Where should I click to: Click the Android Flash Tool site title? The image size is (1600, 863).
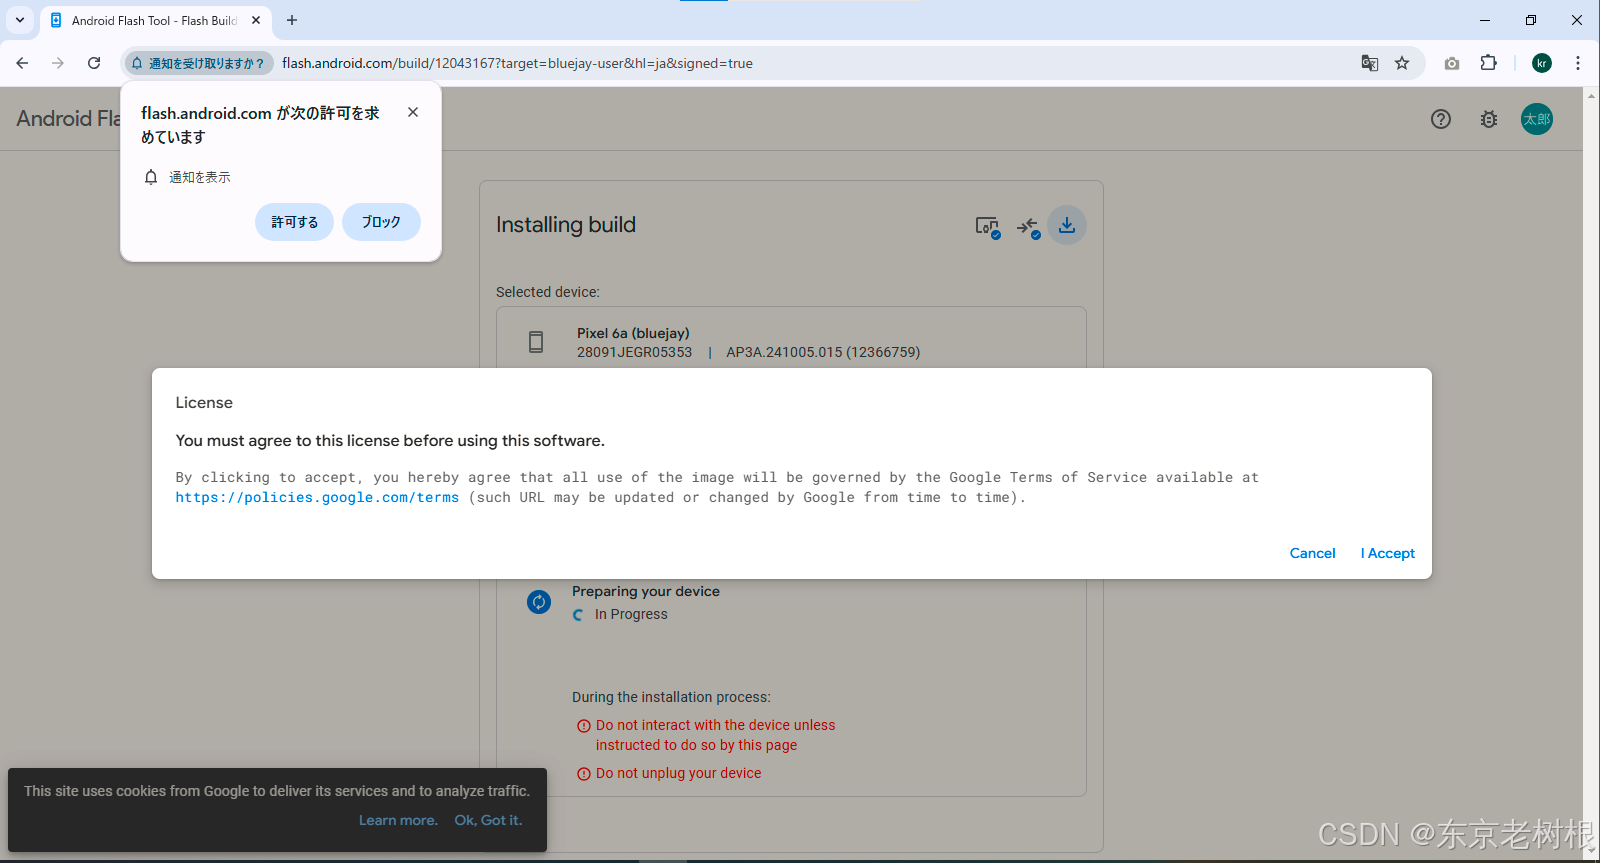(x=68, y=118)
